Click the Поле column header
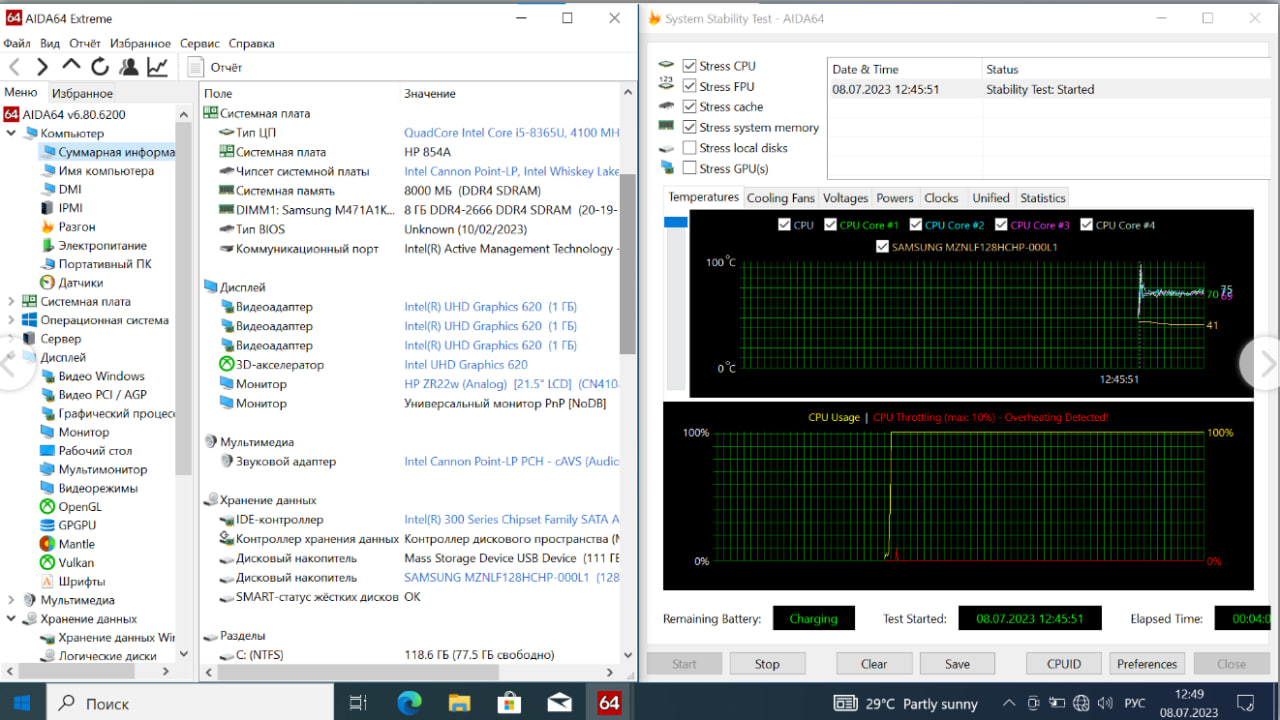Viewport: 1280px width, 720px height. tap(218, 94)
